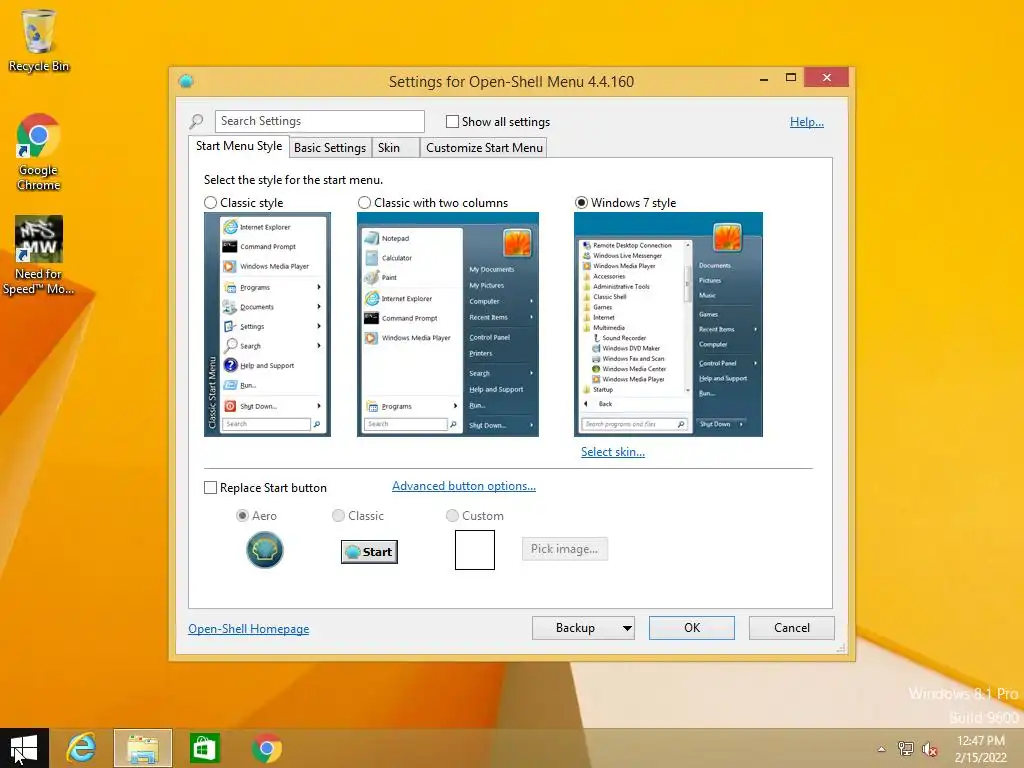
Task: Open the Skin tab
Action: [394, 148]
